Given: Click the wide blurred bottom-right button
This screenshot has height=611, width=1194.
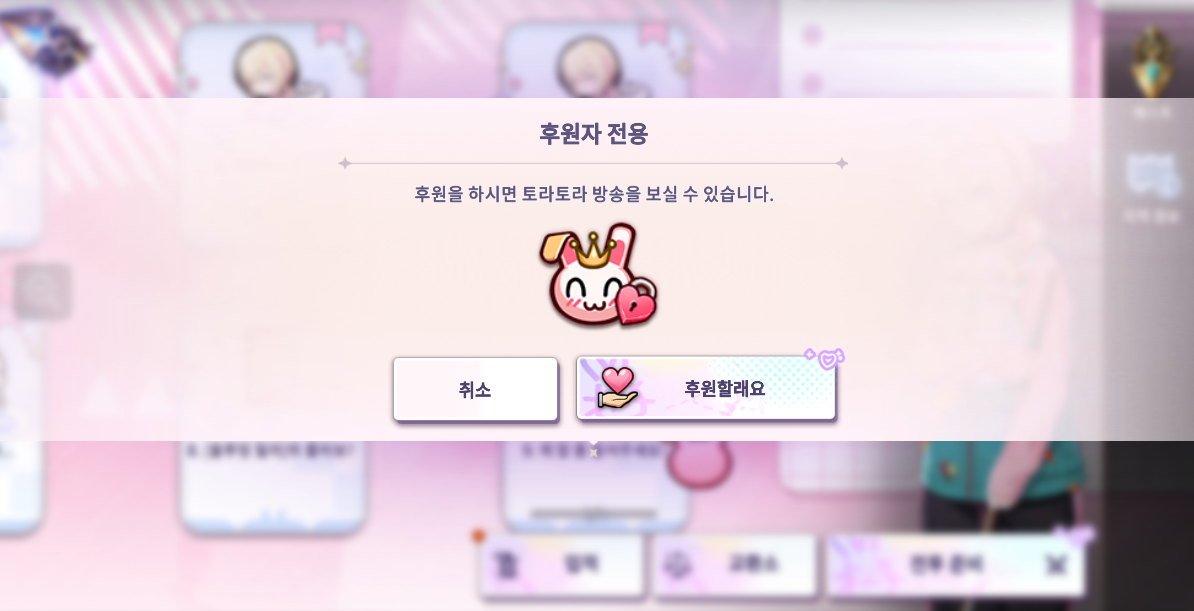Looking at the screenshot, I should [x=955, y=565].
